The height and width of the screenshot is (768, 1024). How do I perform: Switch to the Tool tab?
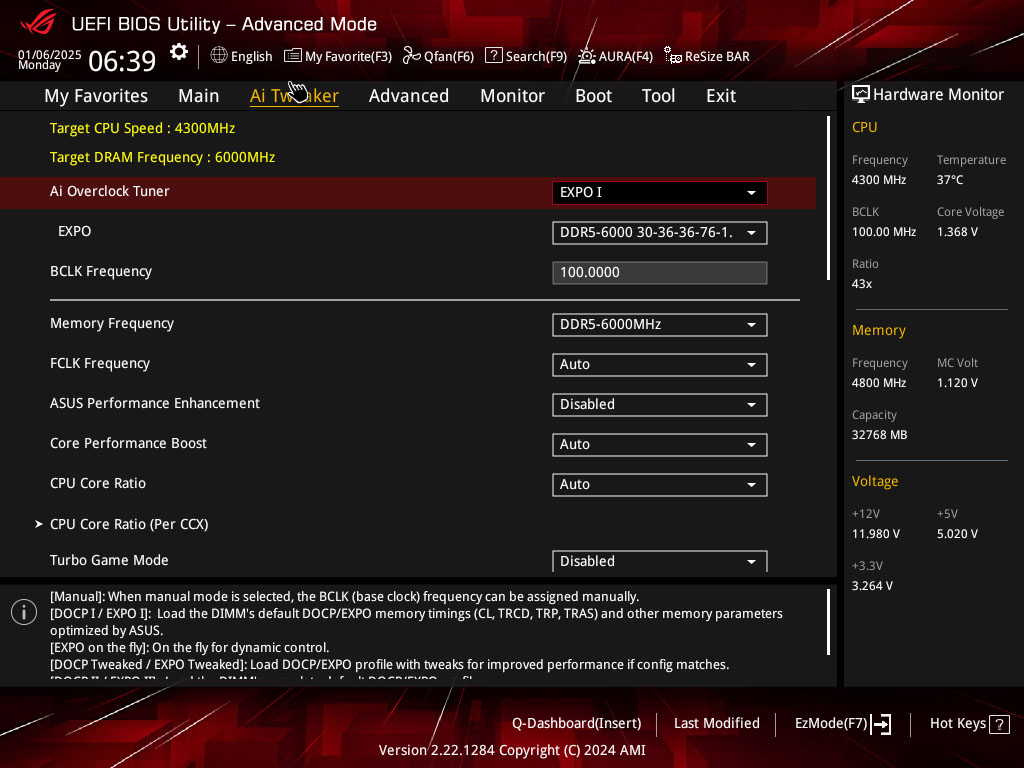[x=658, y=96]
